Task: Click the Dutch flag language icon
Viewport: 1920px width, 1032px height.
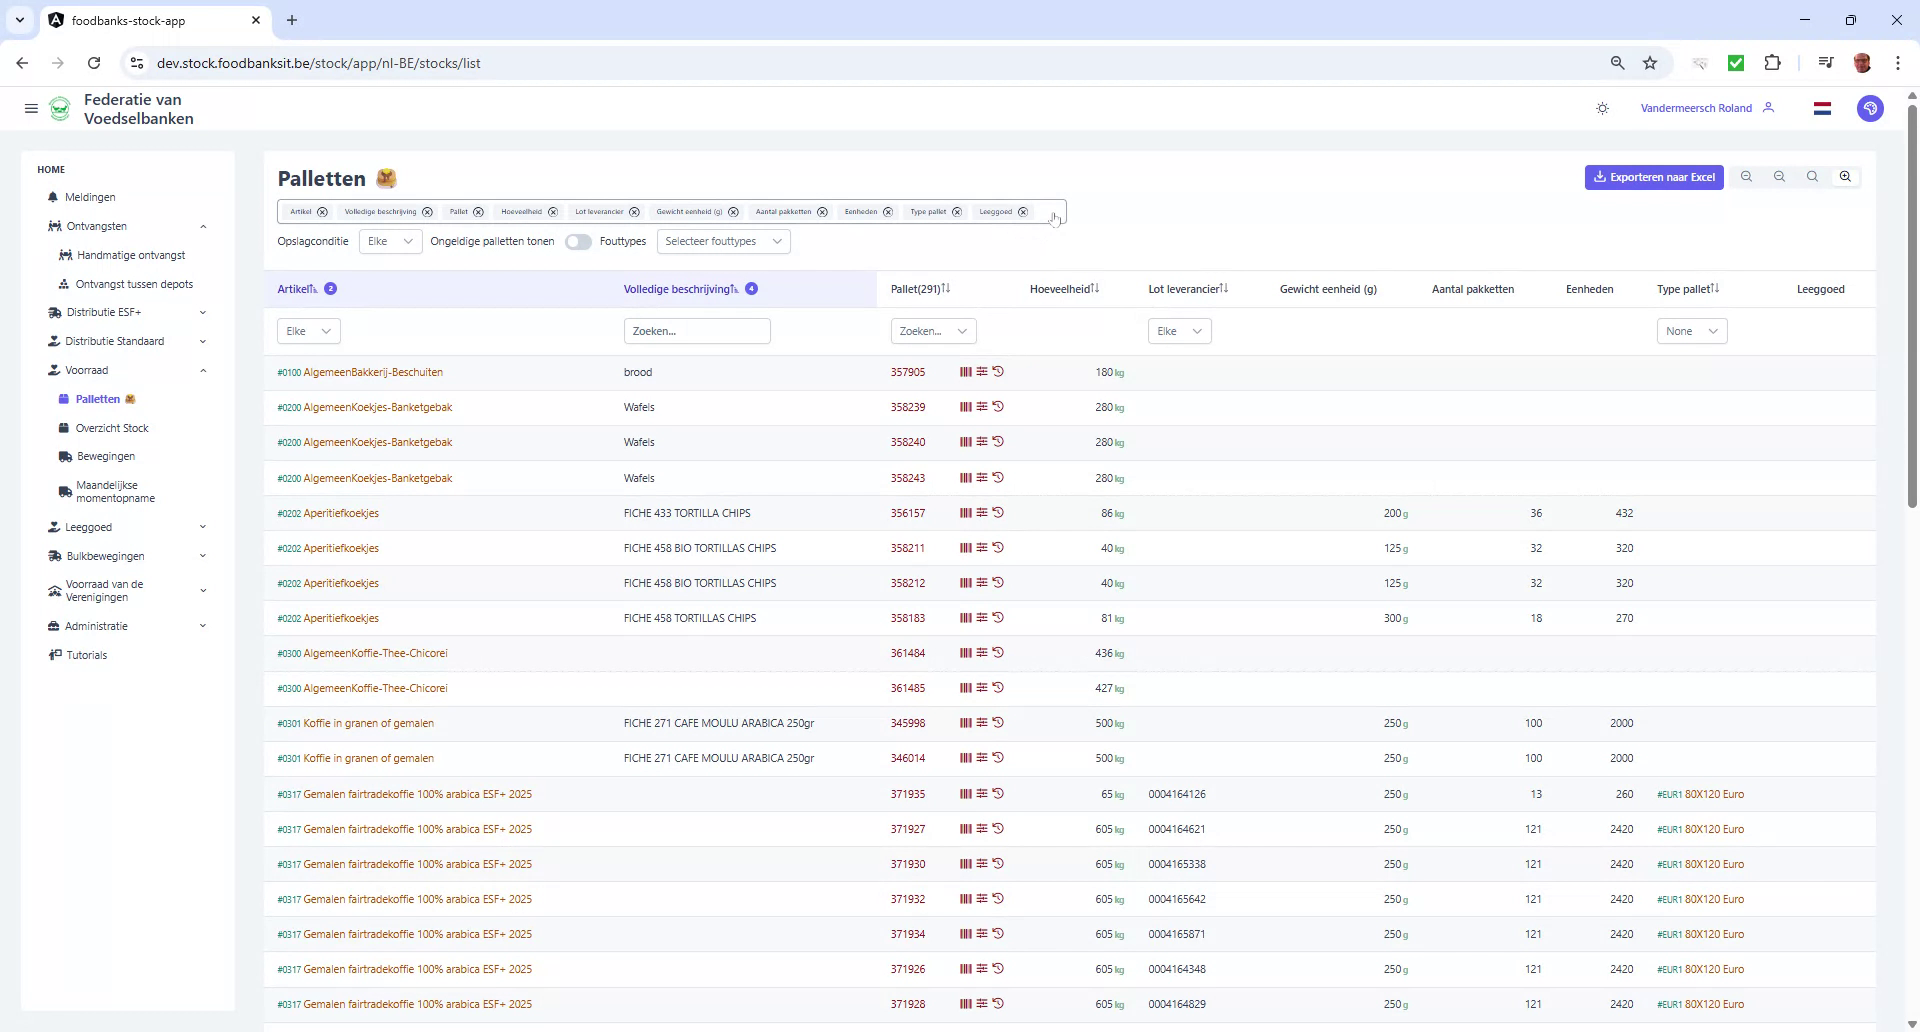Action: tap(1822, 108)
